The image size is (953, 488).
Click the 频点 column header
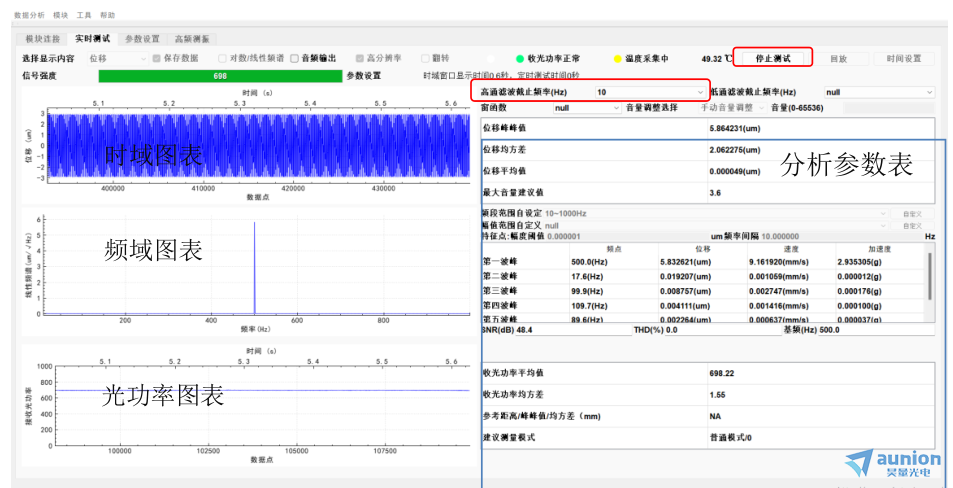click(x=614, y=249)
